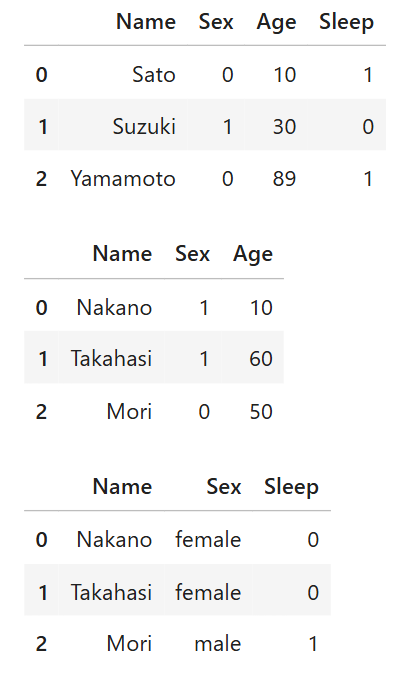Click the Name header of first table
This screenshot has width=394, height=679.
146,22
